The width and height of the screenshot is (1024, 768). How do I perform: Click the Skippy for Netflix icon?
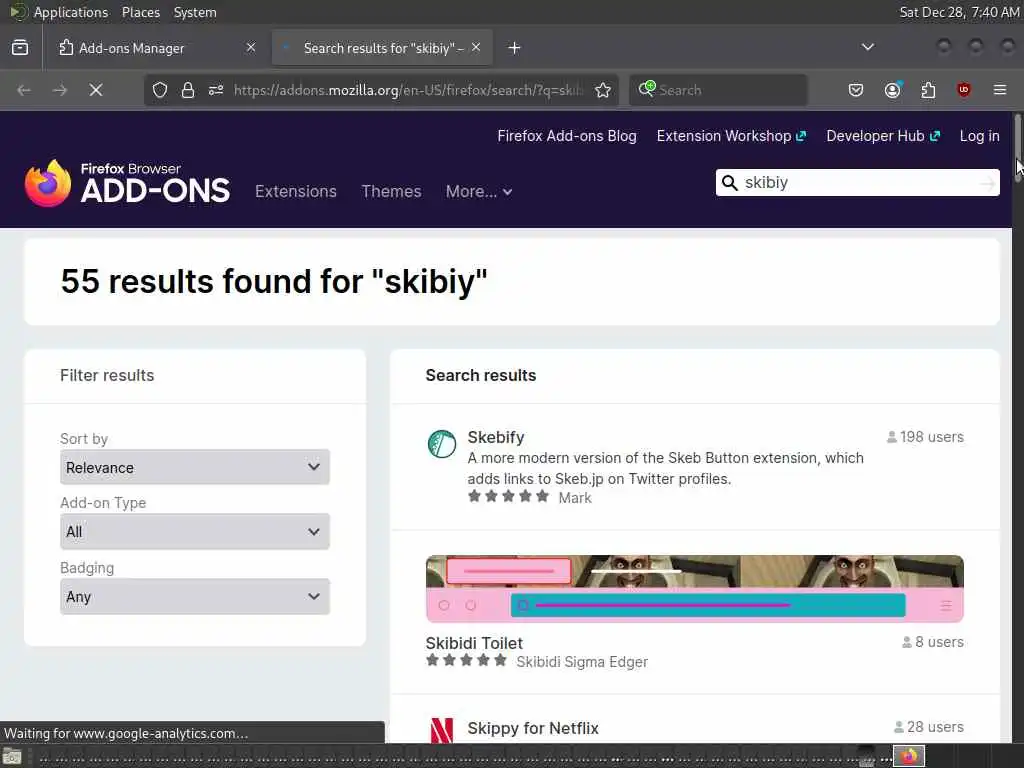442,731
